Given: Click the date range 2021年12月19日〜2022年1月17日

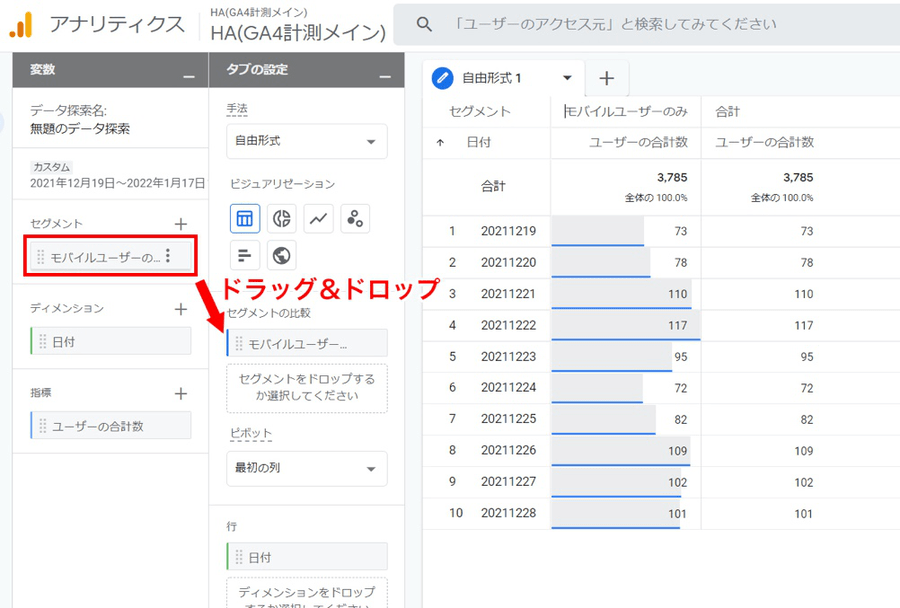Looking at the screenshot, I should click(x=117, y=183).
